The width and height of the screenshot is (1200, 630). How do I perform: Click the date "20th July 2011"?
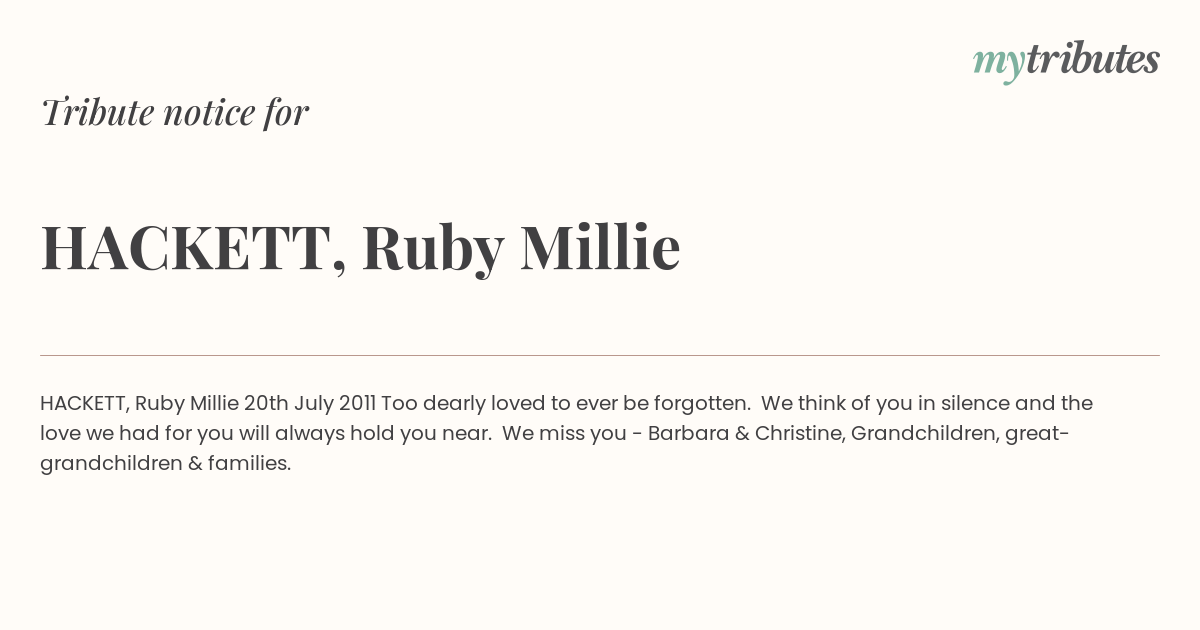[x=310, y=403]
